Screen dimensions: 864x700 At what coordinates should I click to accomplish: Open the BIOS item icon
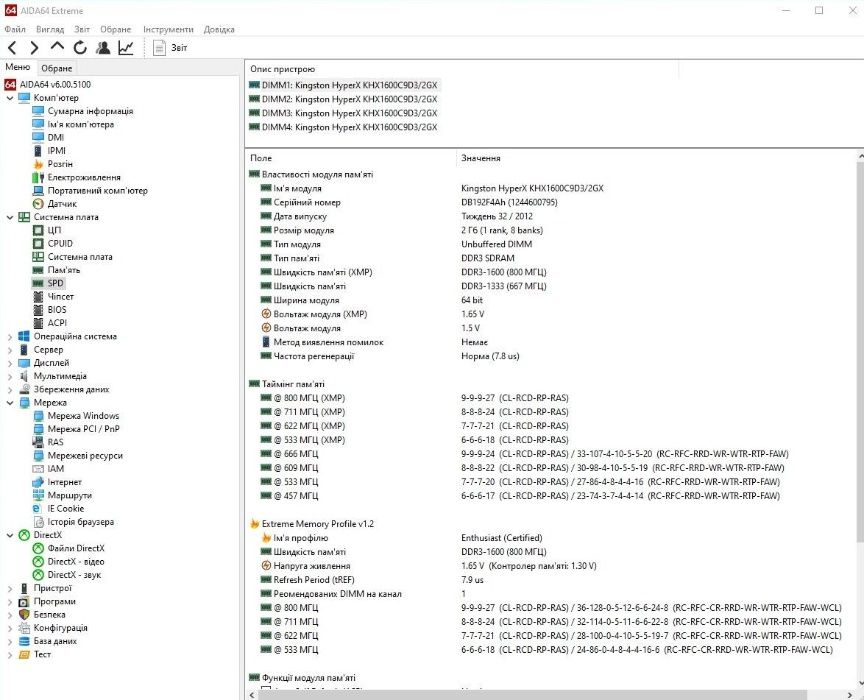(38, 310)
